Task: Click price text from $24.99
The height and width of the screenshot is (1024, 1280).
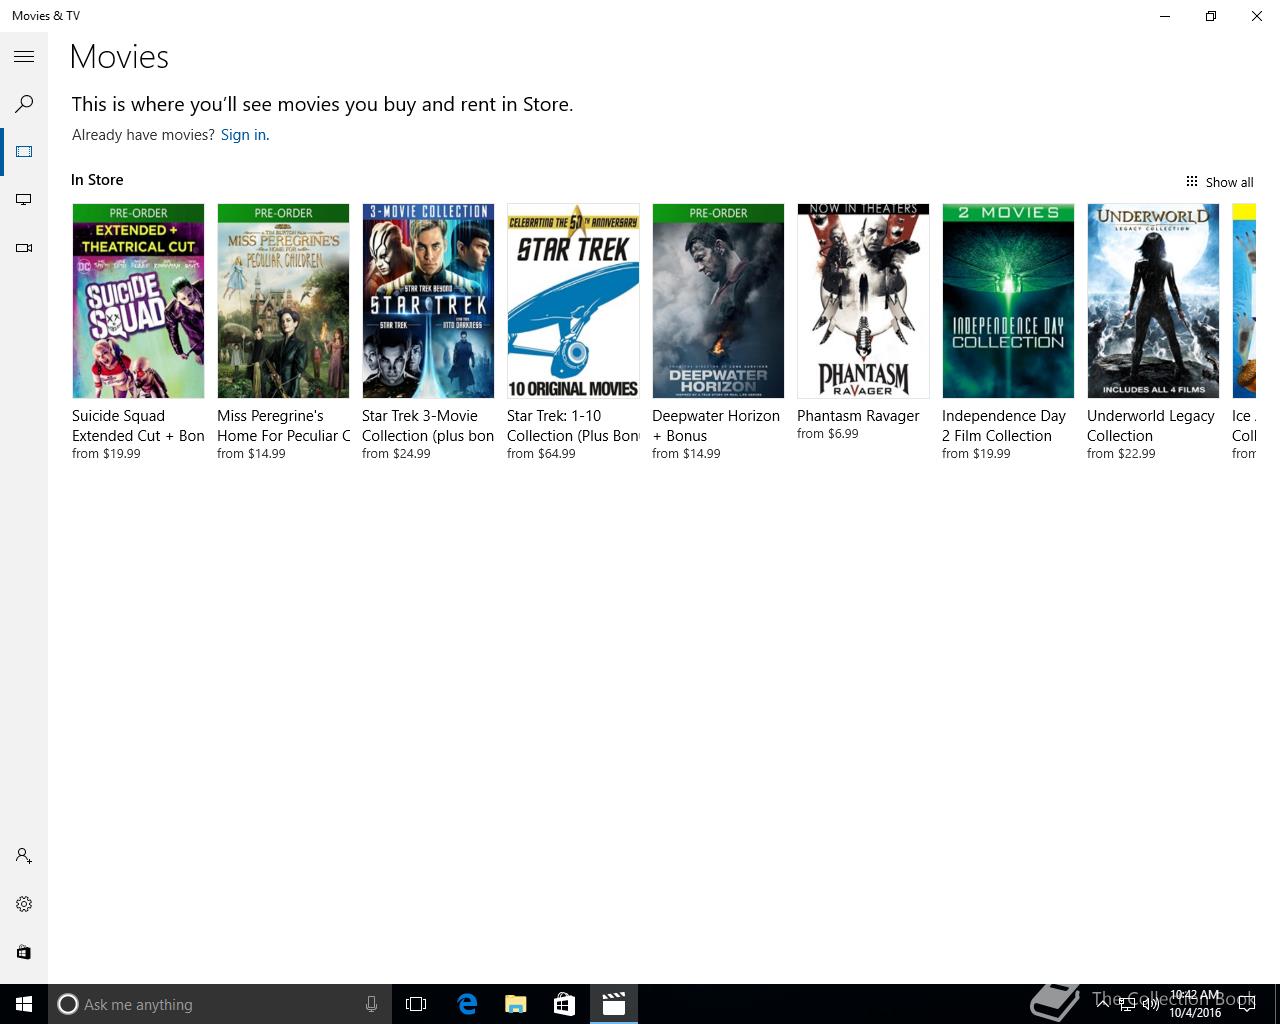Action: click(396, 454)
